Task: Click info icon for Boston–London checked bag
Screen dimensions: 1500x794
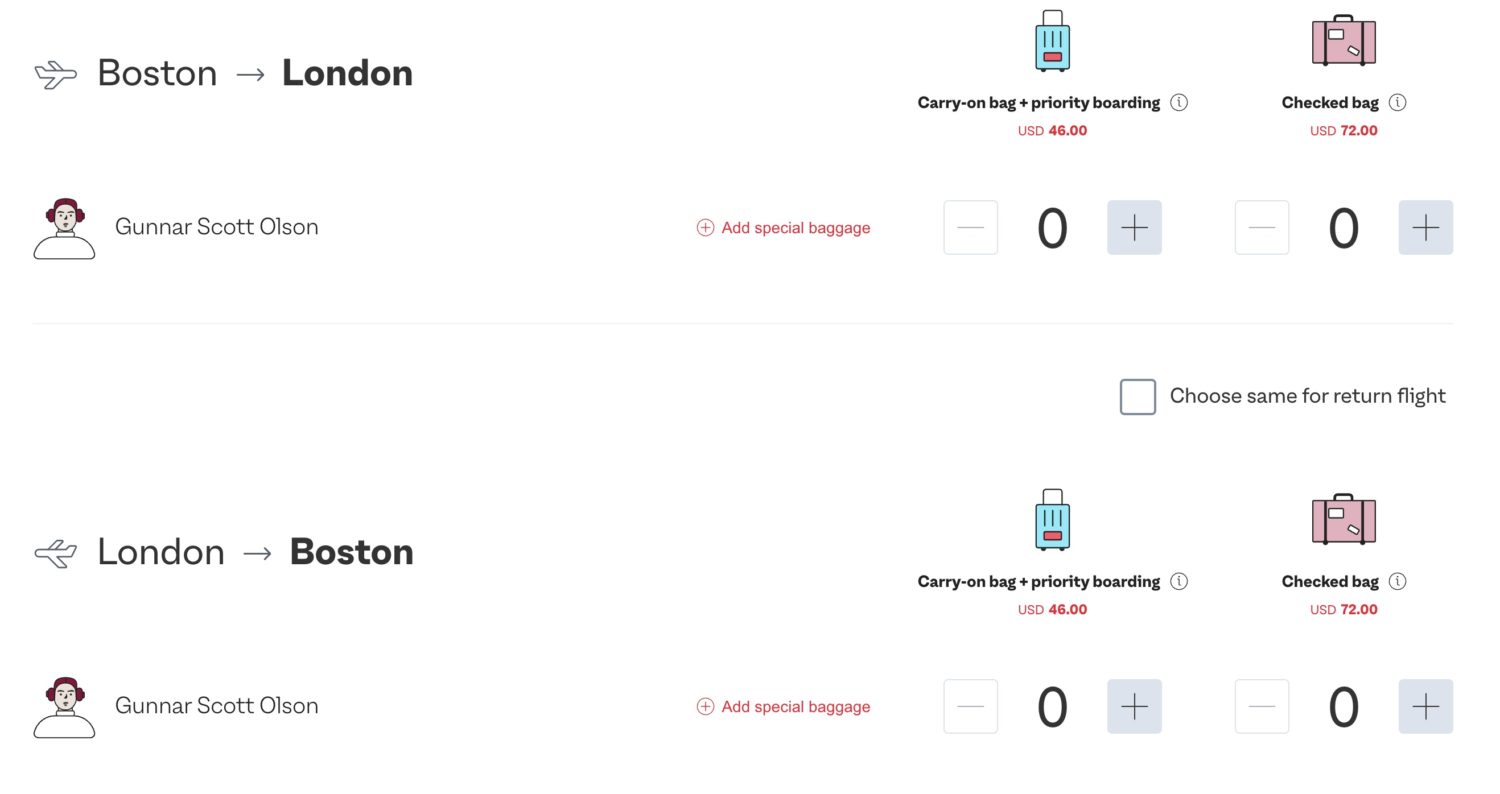Action: [1398, 102]
